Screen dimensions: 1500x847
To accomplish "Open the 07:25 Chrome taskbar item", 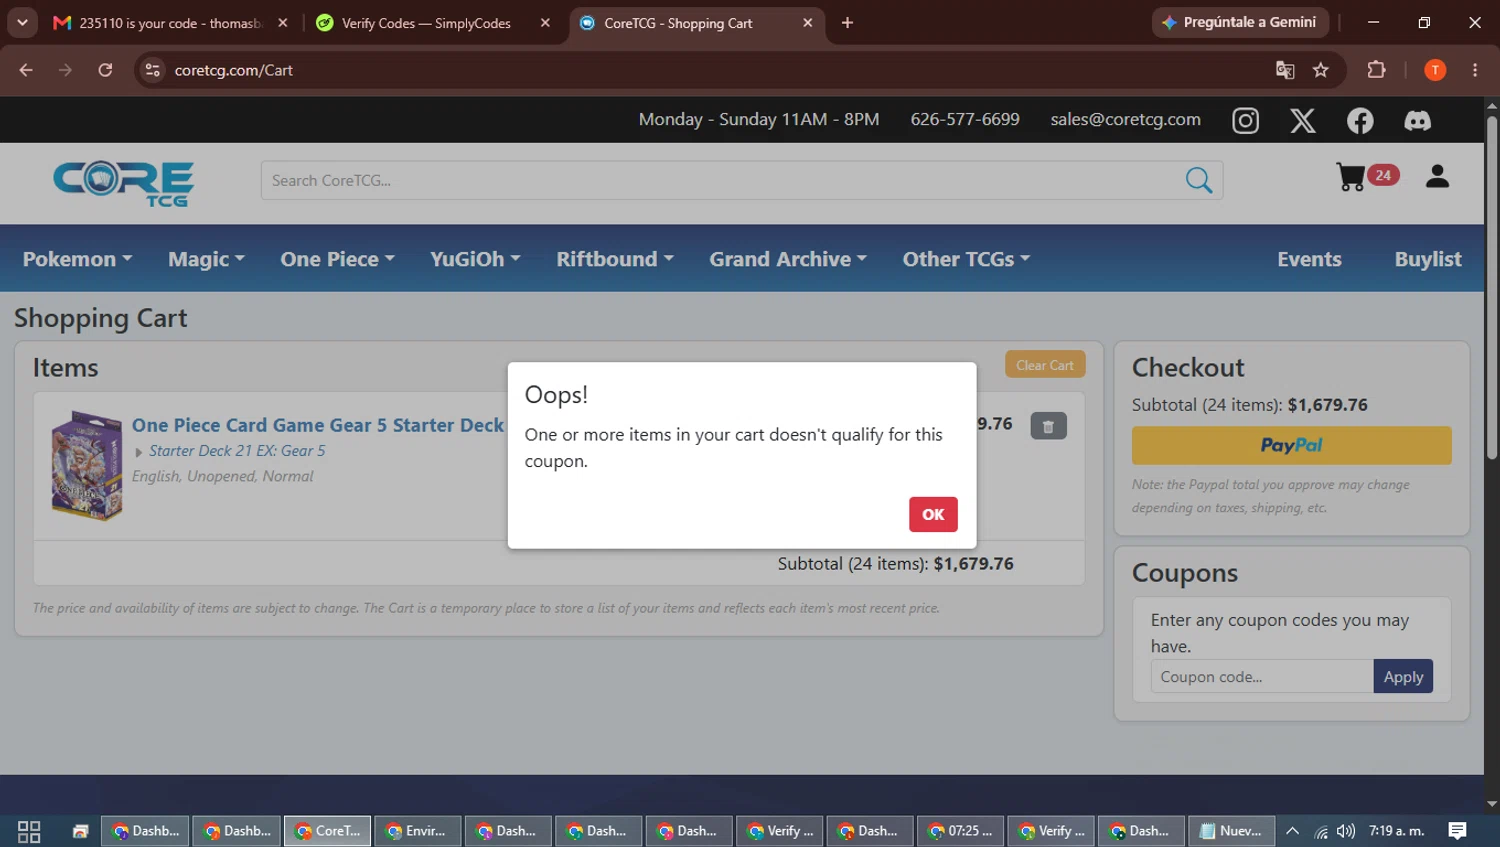I will coord(961,831).
